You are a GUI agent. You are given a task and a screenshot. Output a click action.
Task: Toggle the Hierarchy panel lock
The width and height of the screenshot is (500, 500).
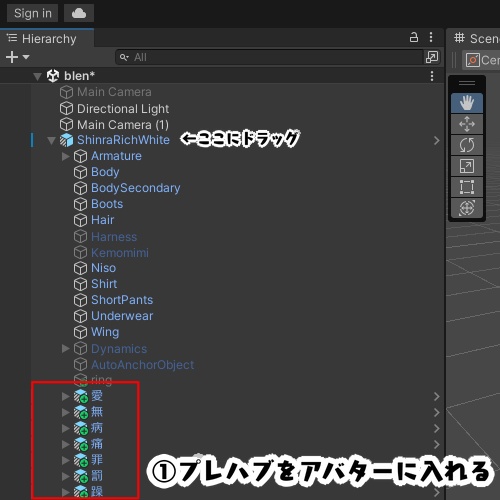point(414,37)
